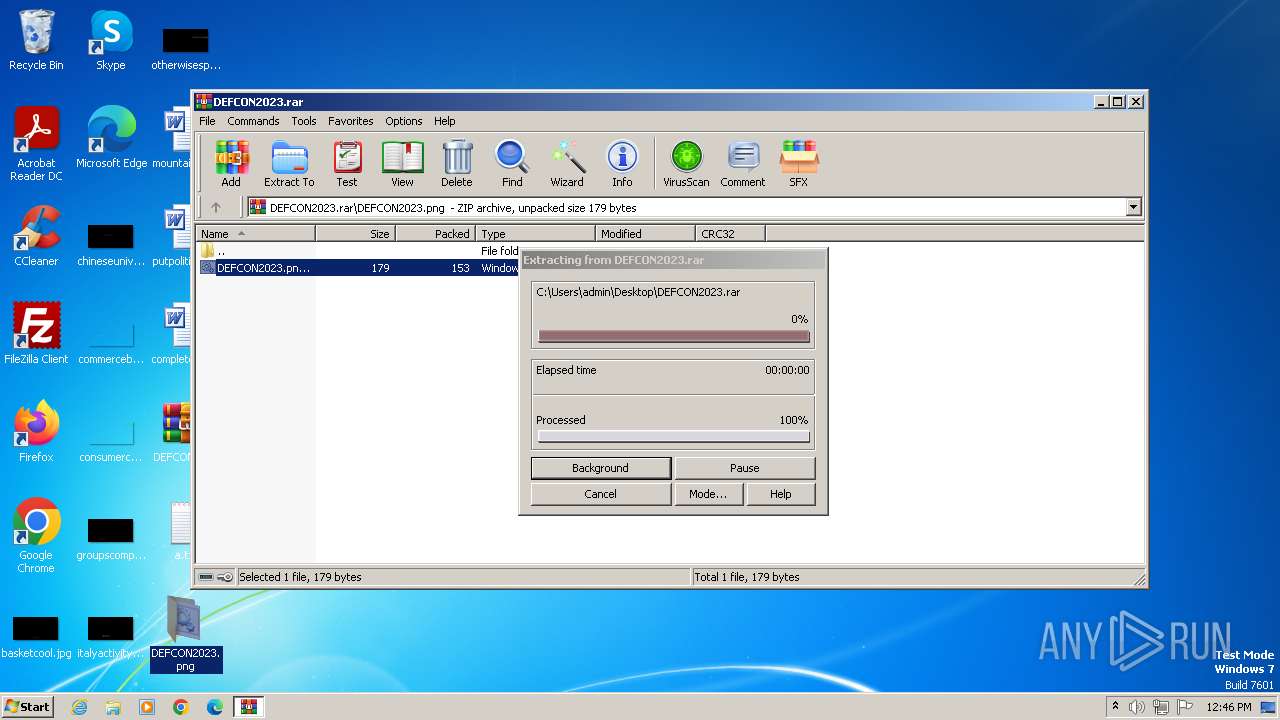Open Chrome from the taskbar
This screenshot has width=1280, height=720.
point(181,707)
